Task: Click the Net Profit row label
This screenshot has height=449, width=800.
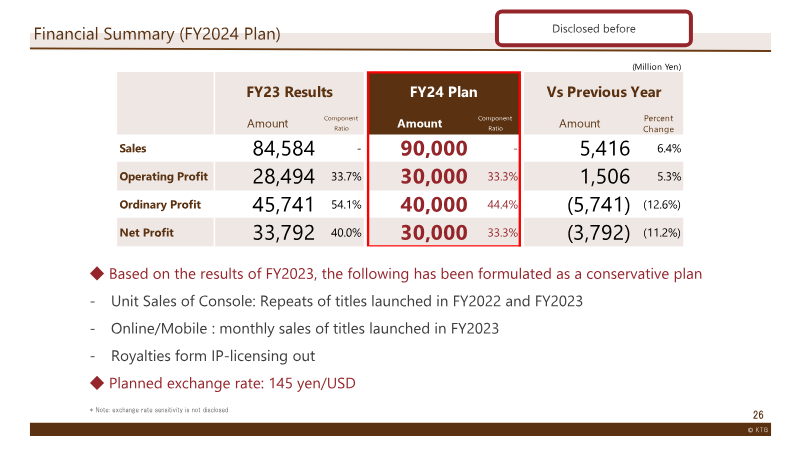Action: (x=146, y=233)
